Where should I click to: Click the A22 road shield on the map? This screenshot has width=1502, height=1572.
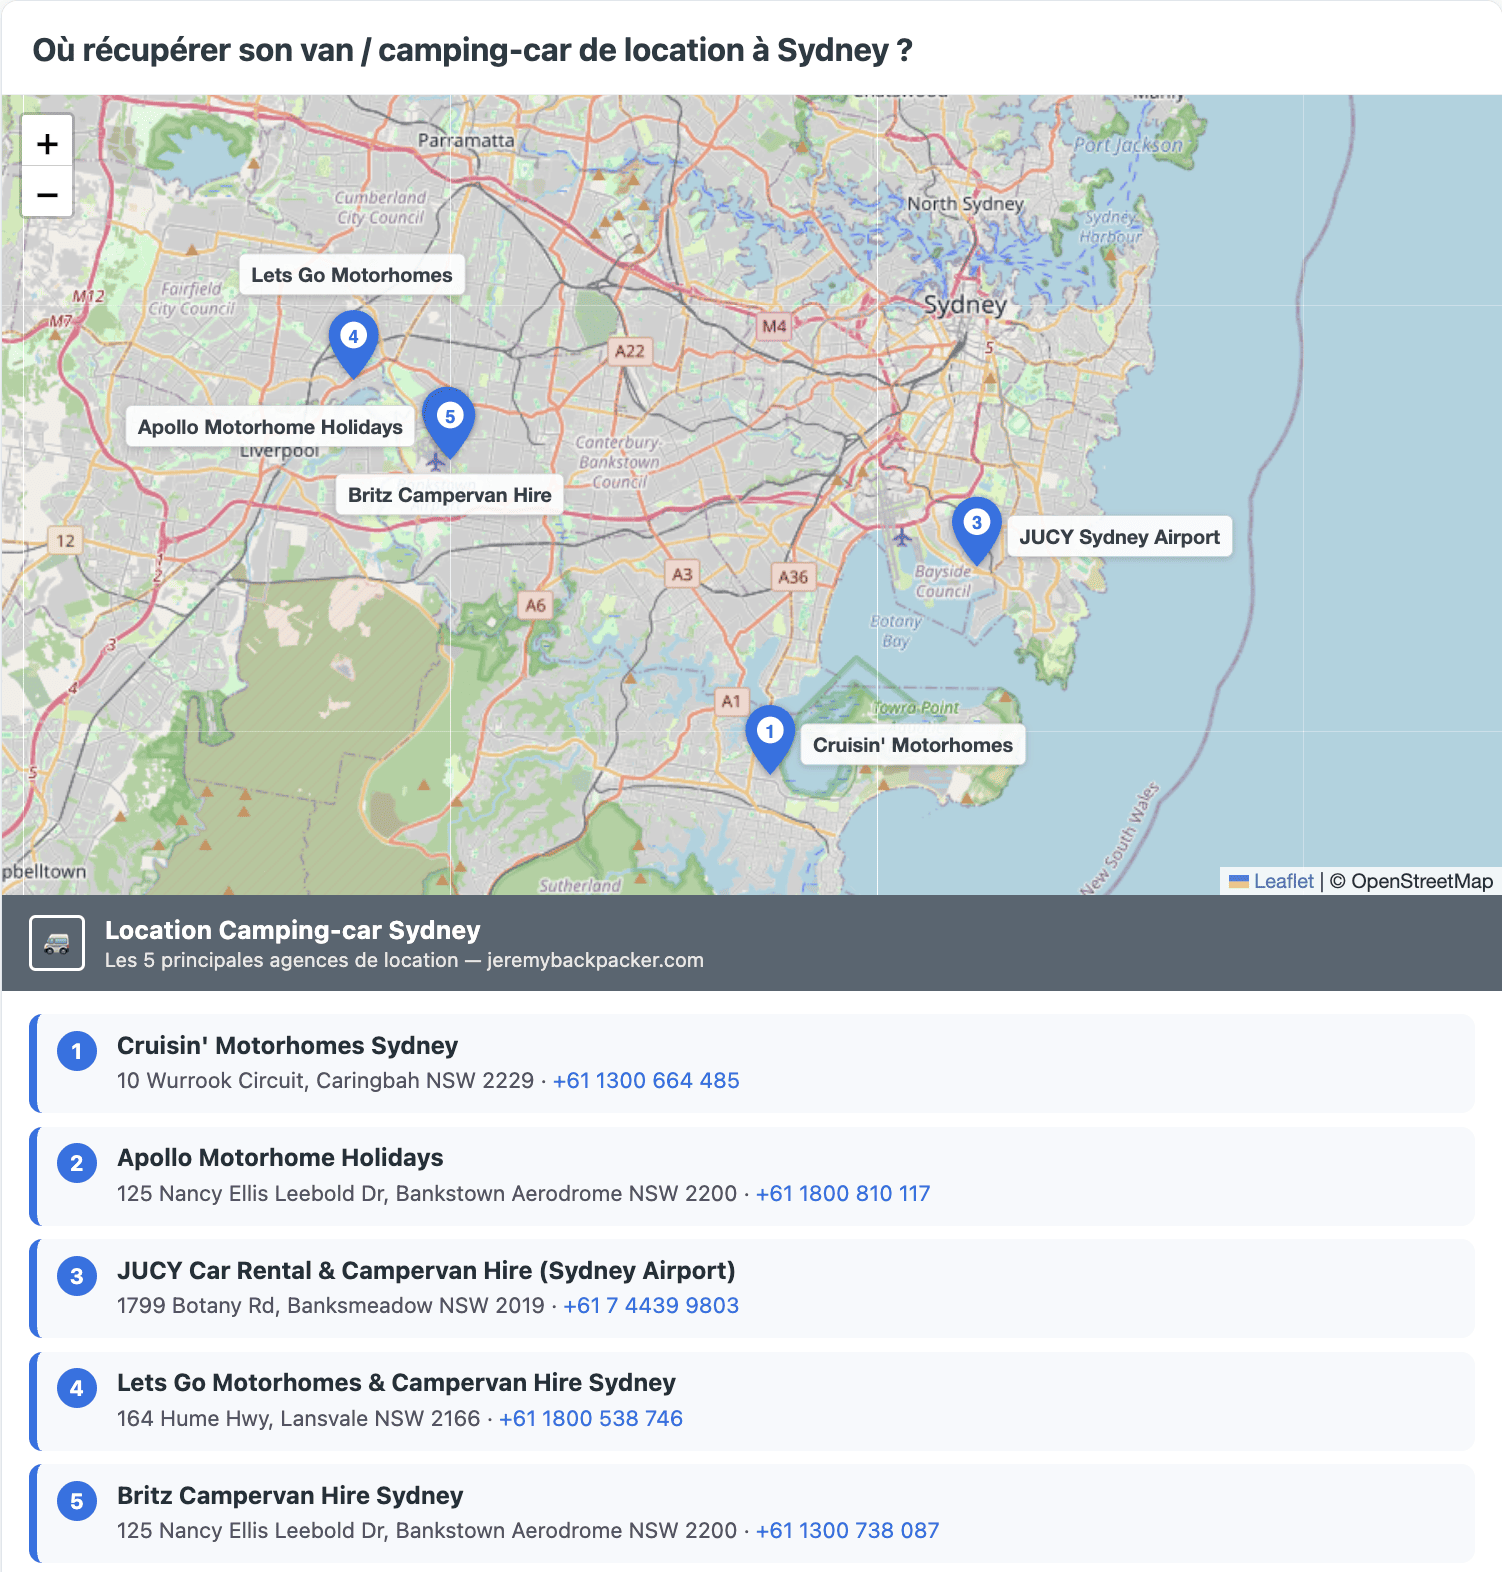(630, 351)
